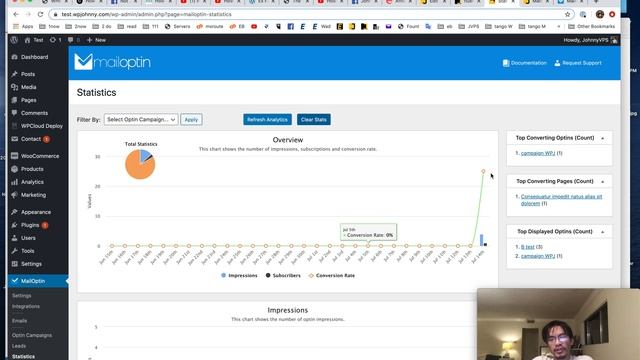Reload the page in the browser
The width and height of the screenshot is (640, 360).
pos(40,14)
